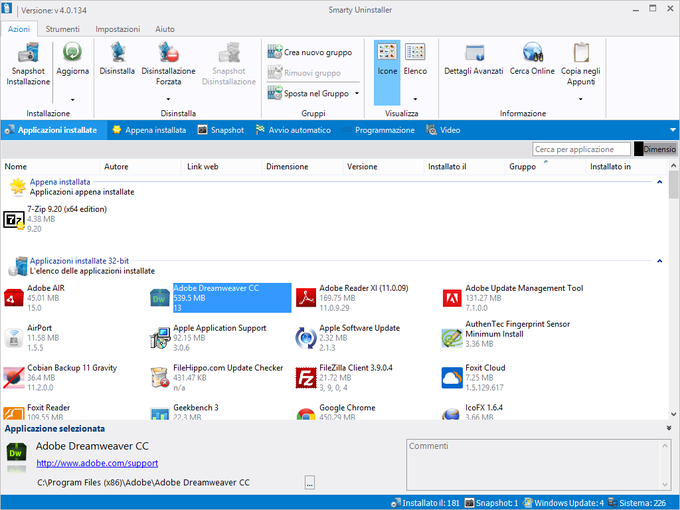Click the Dimensio search filter button

[655, 149]
